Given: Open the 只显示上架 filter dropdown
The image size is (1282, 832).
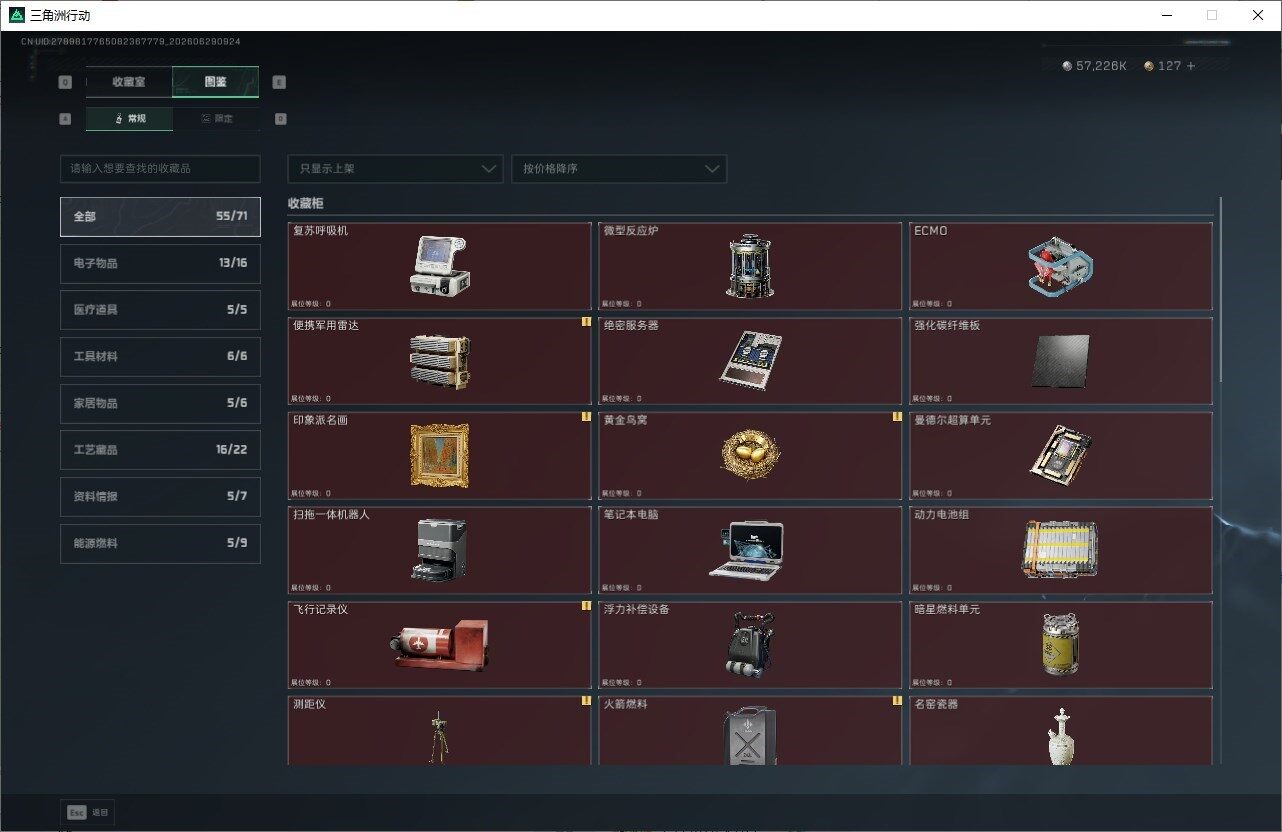Looking at the screenshot, I should click(x=395, y=168).
